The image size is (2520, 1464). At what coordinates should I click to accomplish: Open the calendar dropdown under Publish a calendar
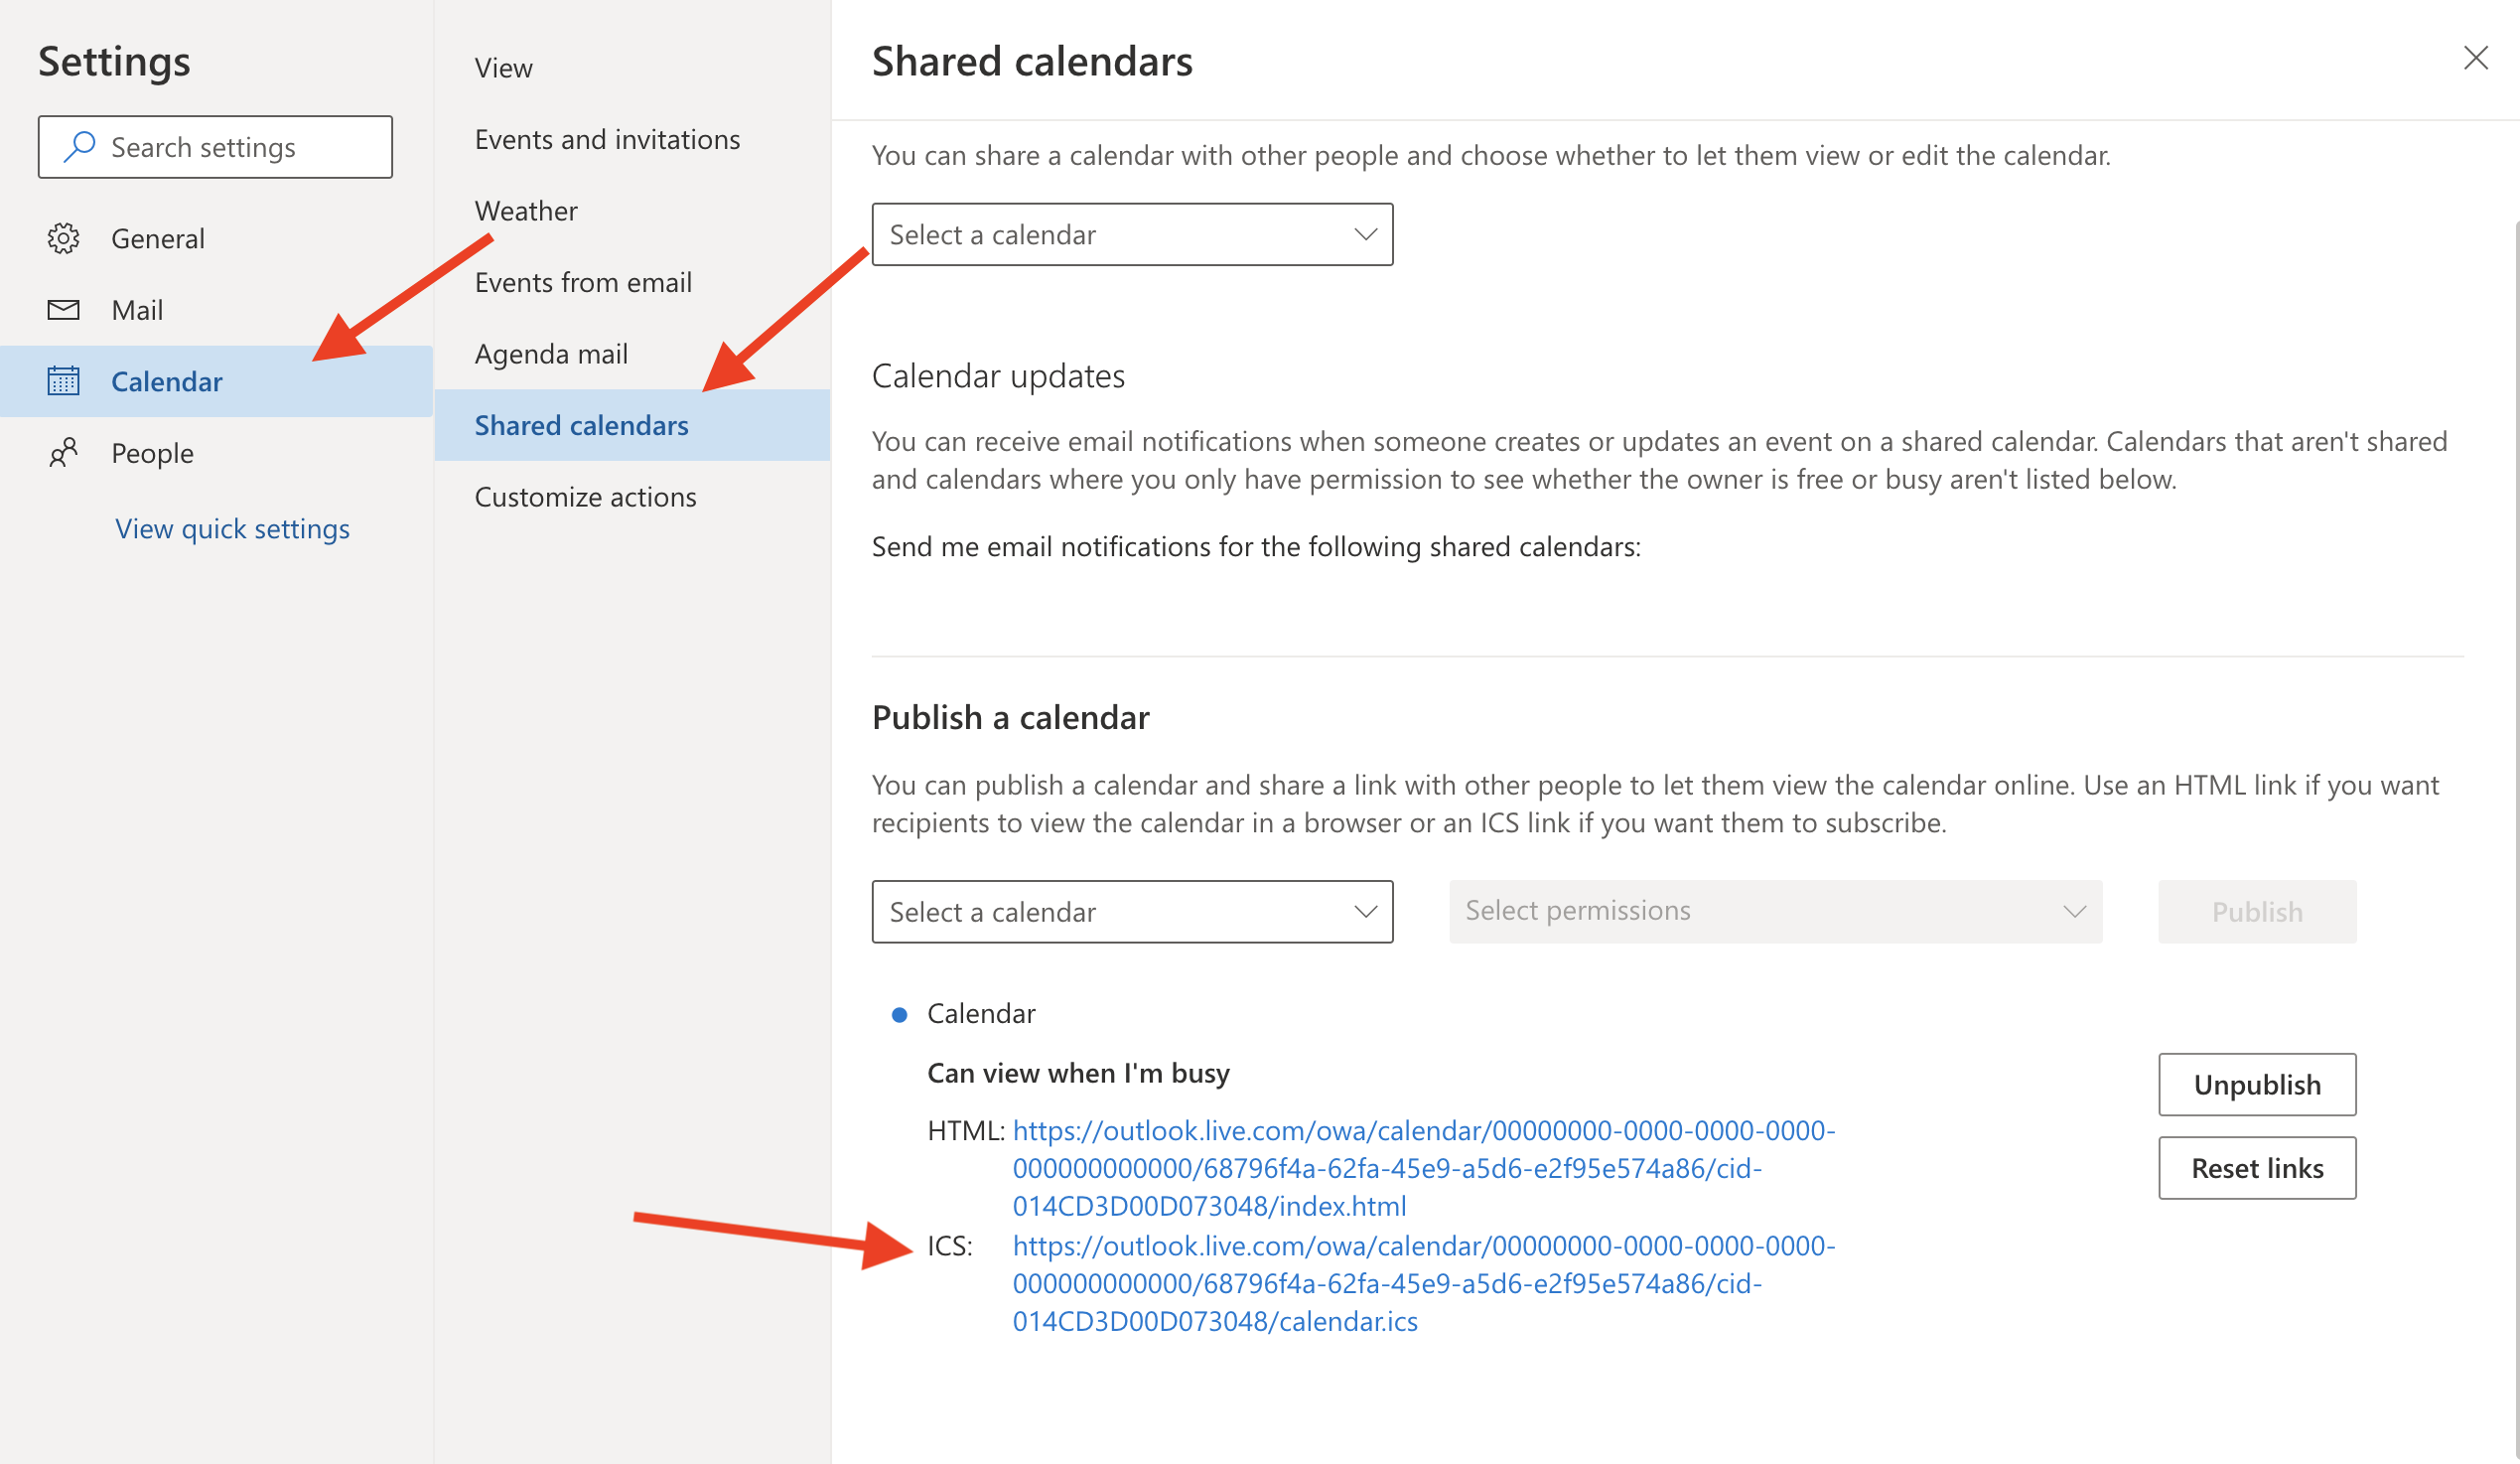[1131, 911]
